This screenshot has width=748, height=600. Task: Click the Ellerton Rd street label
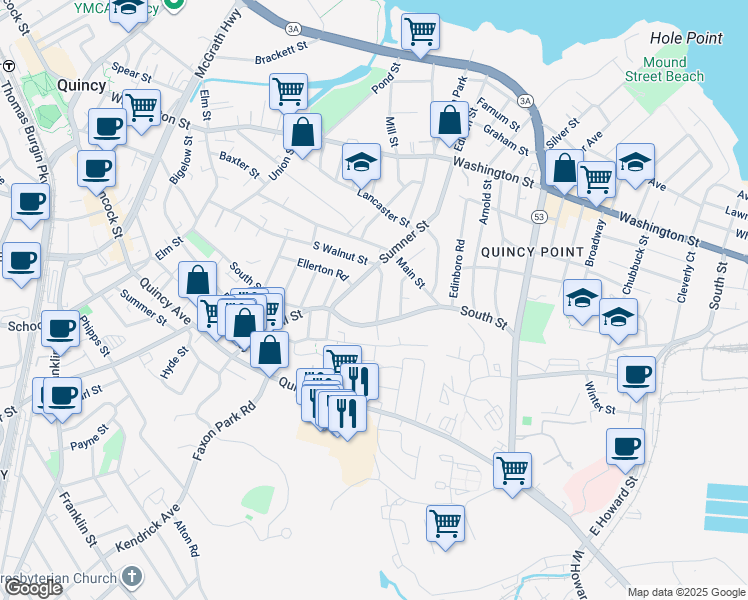(x=323, y=269)
